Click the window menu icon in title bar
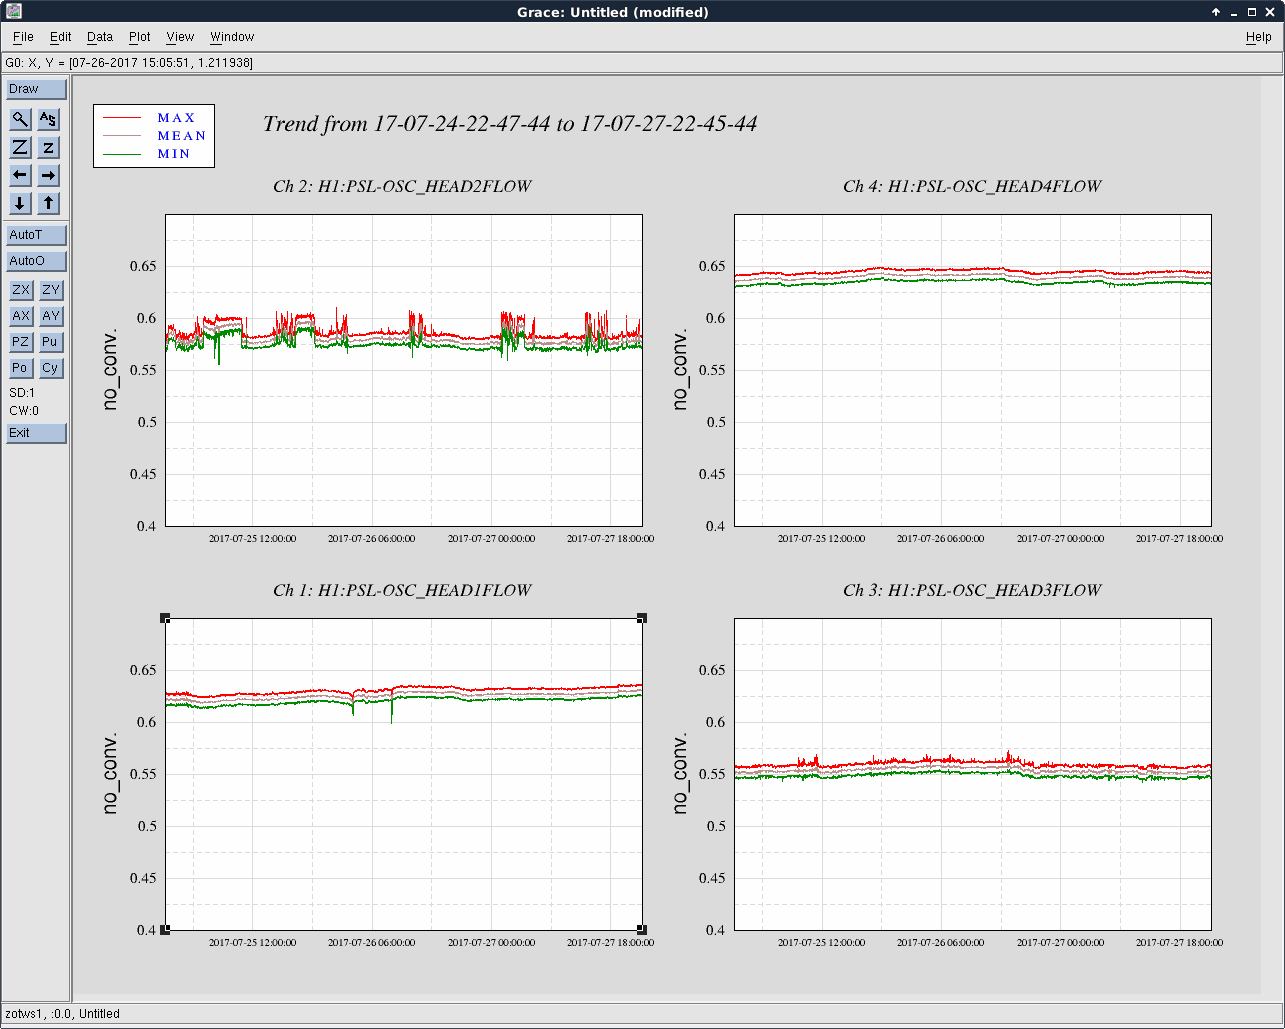This screenshot has width=1285, height=1029. (14, 11)
